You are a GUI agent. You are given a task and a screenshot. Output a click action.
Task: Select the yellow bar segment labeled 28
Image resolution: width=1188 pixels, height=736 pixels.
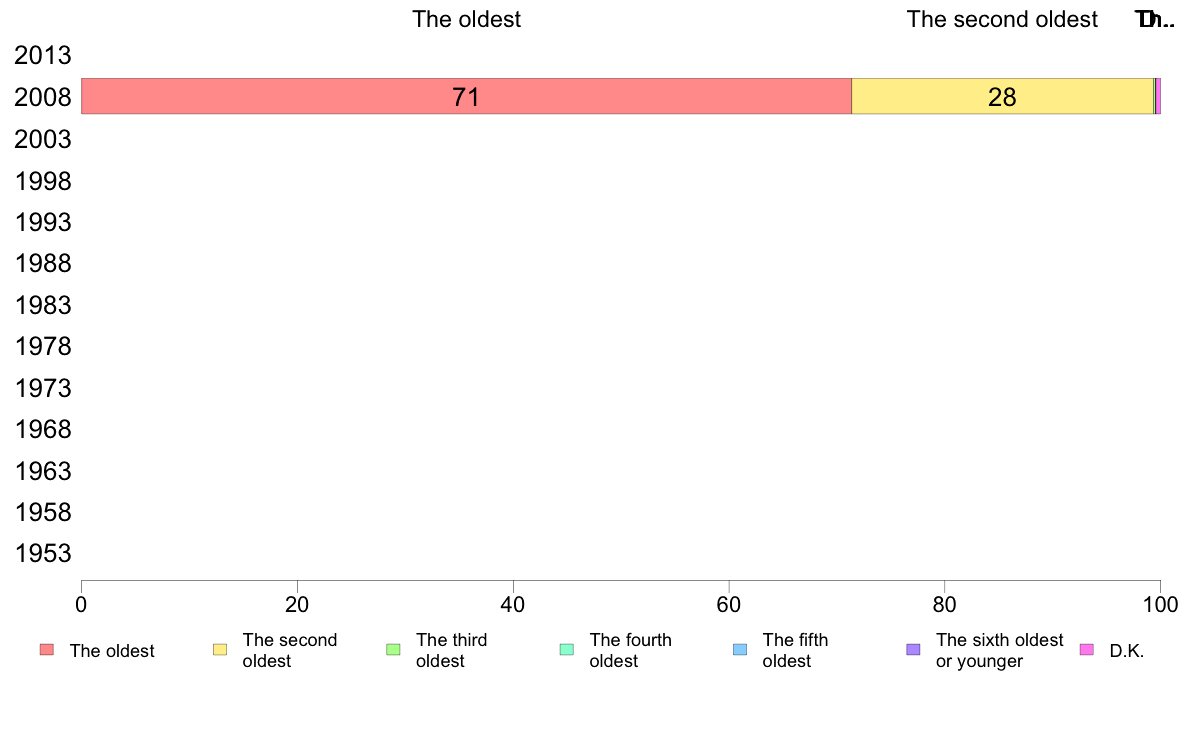(1002, 96)
